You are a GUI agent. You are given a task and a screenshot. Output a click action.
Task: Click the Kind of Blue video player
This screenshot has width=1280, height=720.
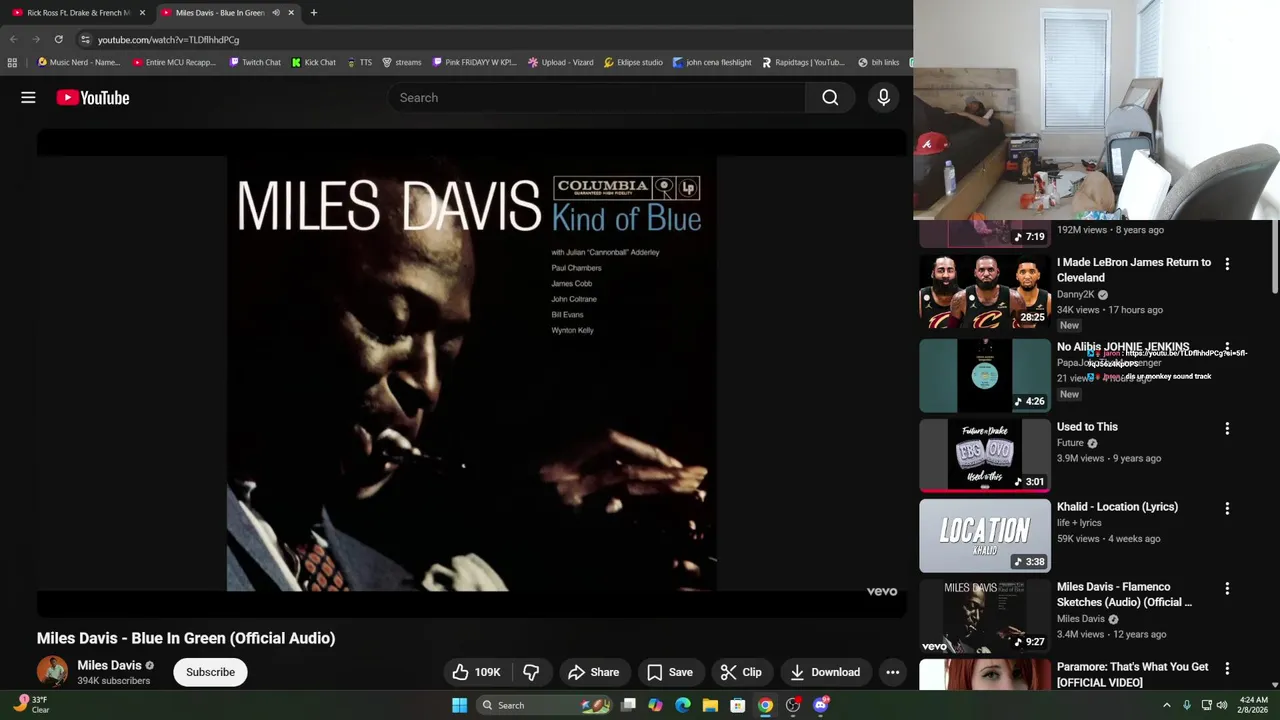471,373
